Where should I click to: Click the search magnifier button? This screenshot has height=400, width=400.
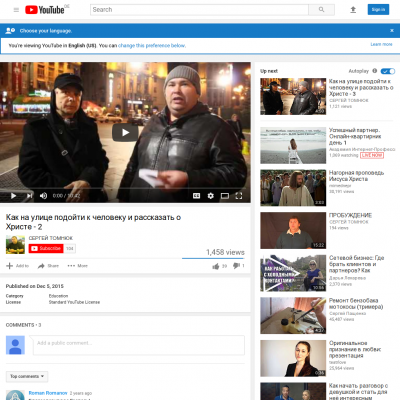(x=321, y=10)
